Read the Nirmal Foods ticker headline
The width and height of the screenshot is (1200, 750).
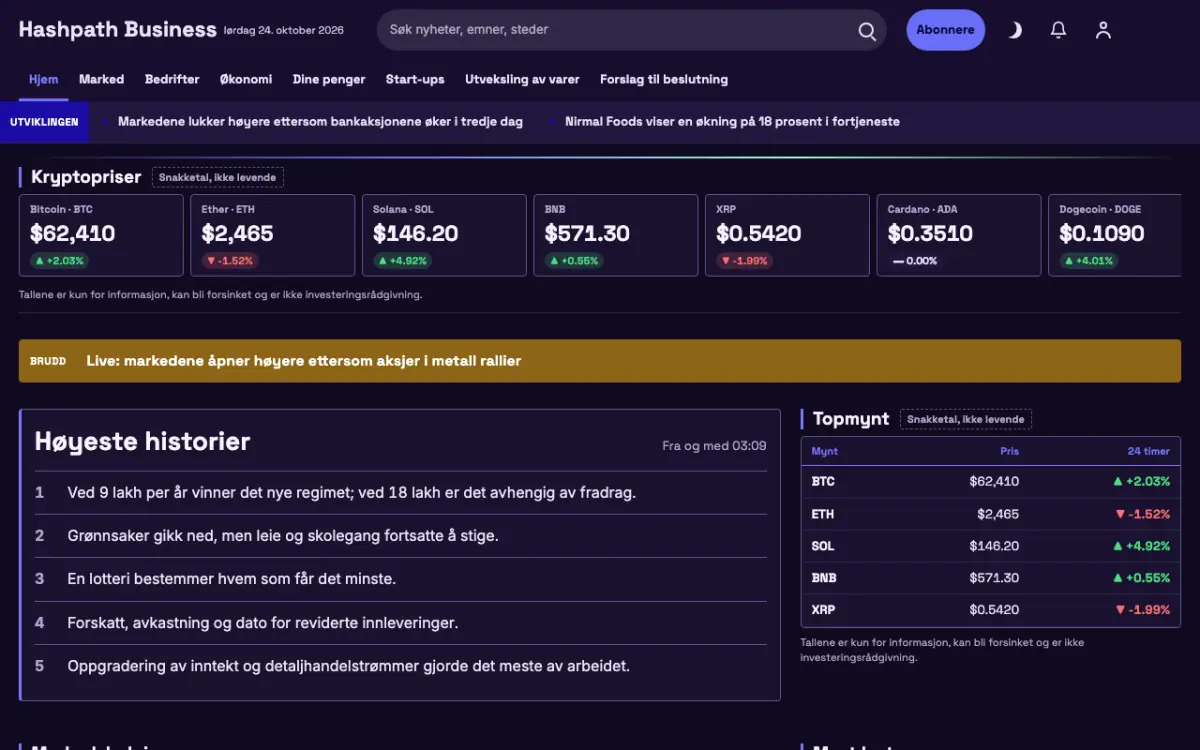point(732,122)
